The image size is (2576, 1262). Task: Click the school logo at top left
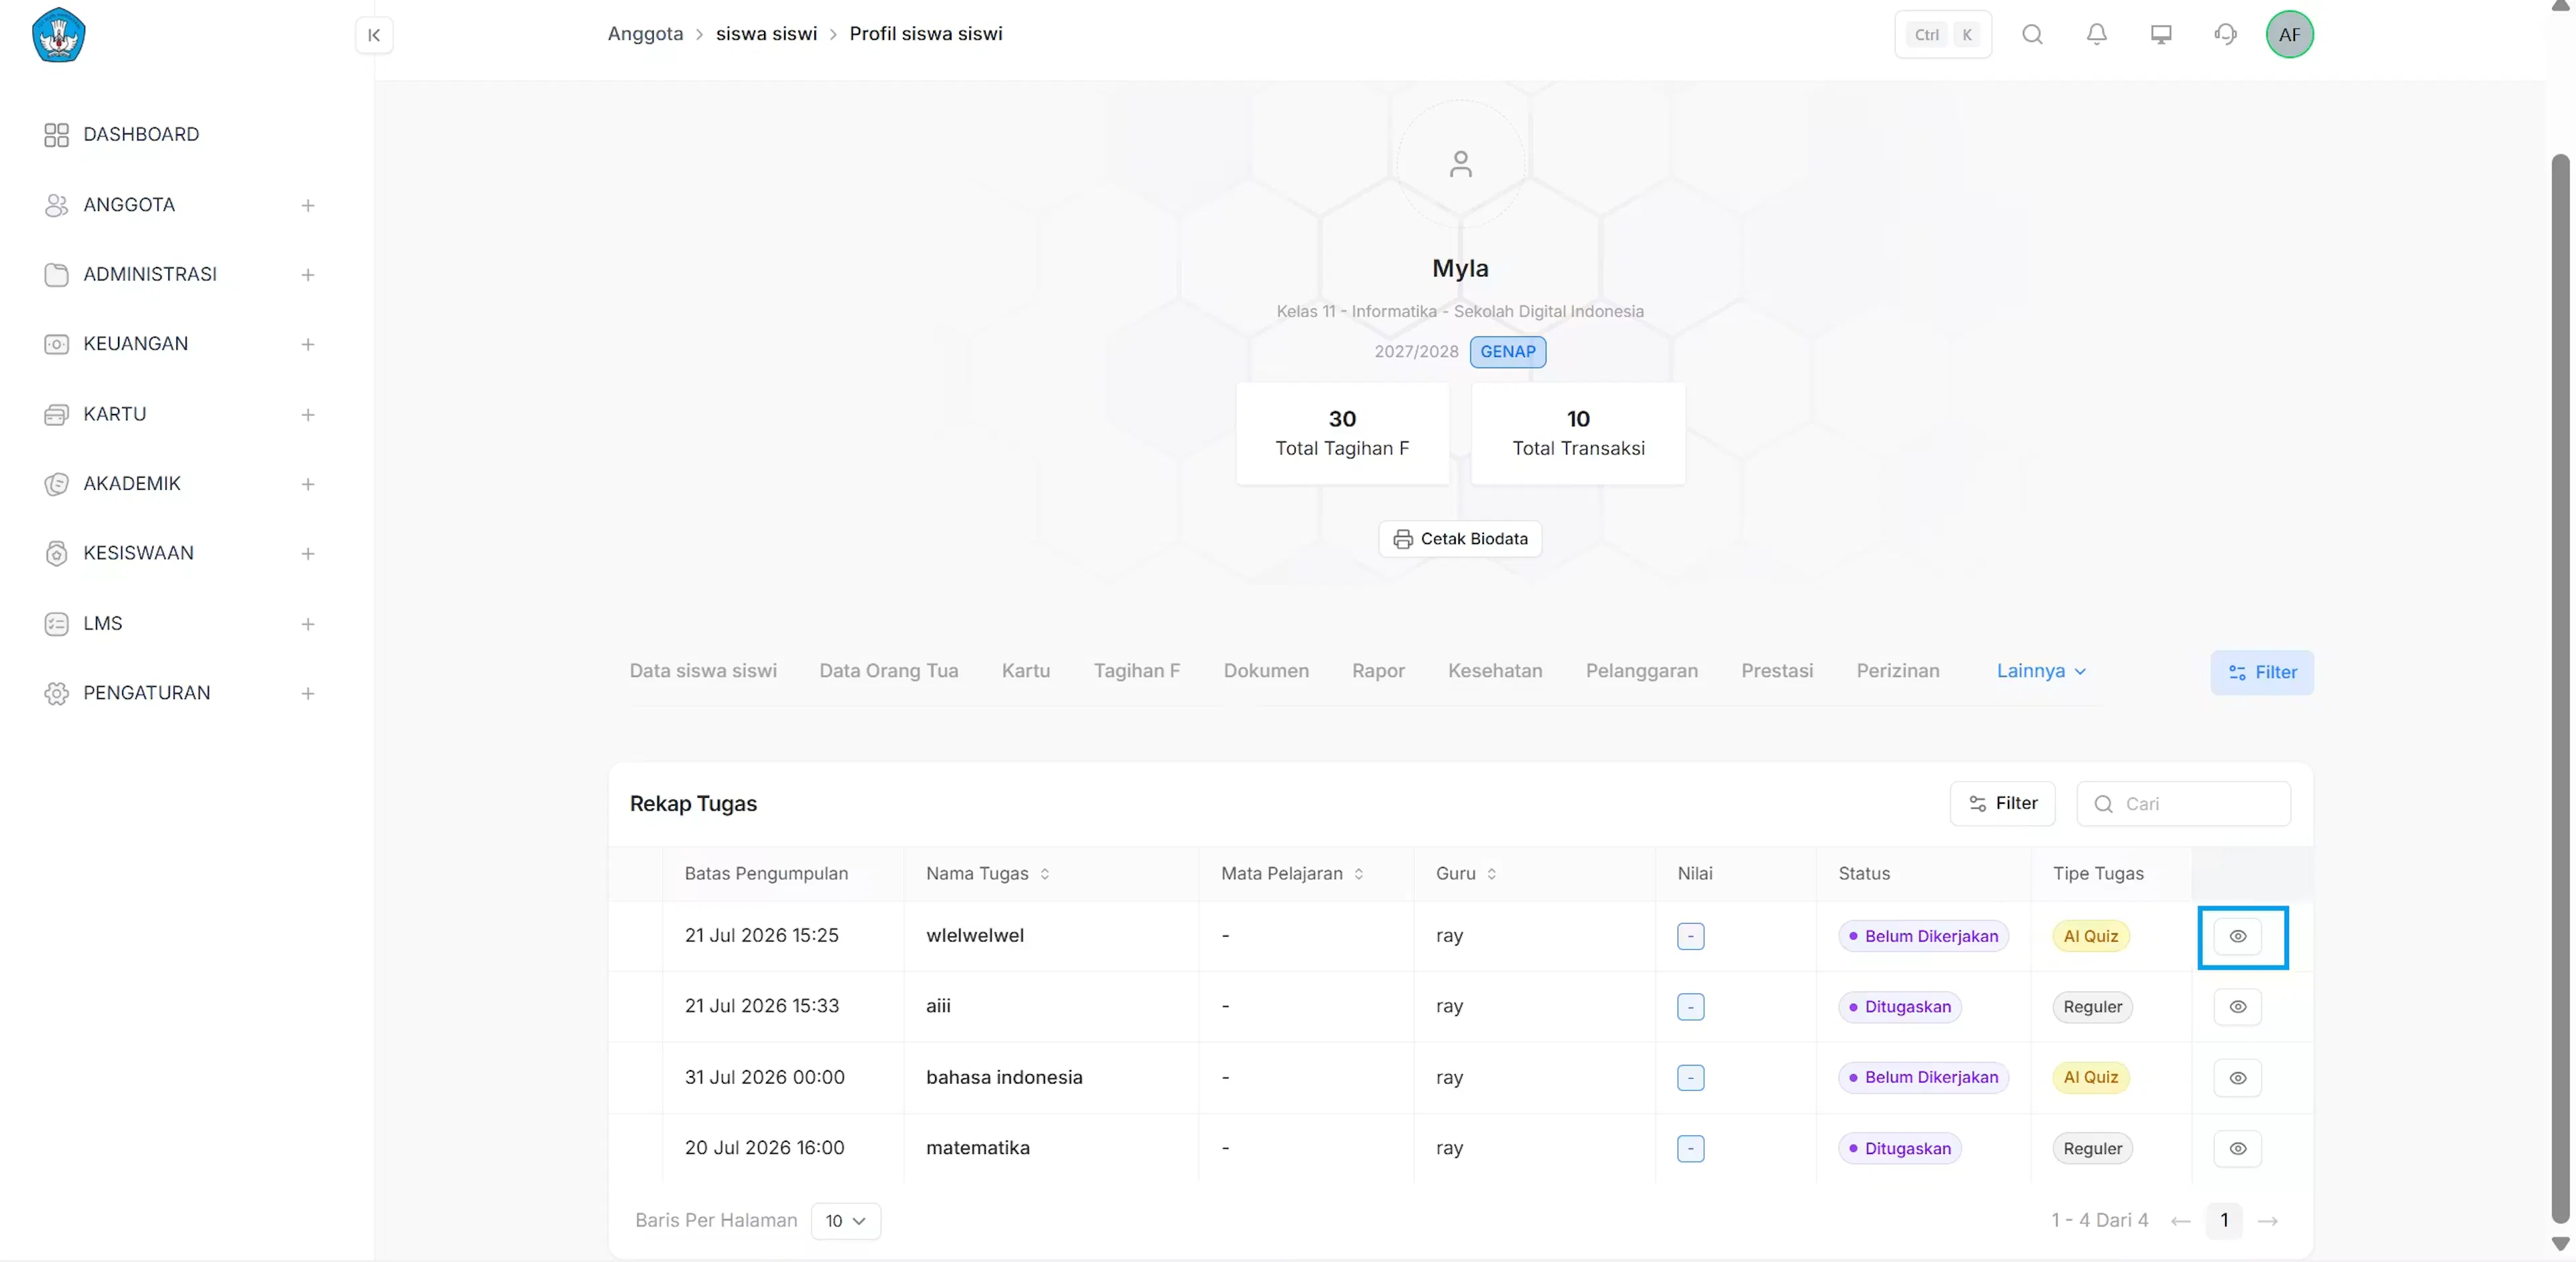tap(58, 35)
